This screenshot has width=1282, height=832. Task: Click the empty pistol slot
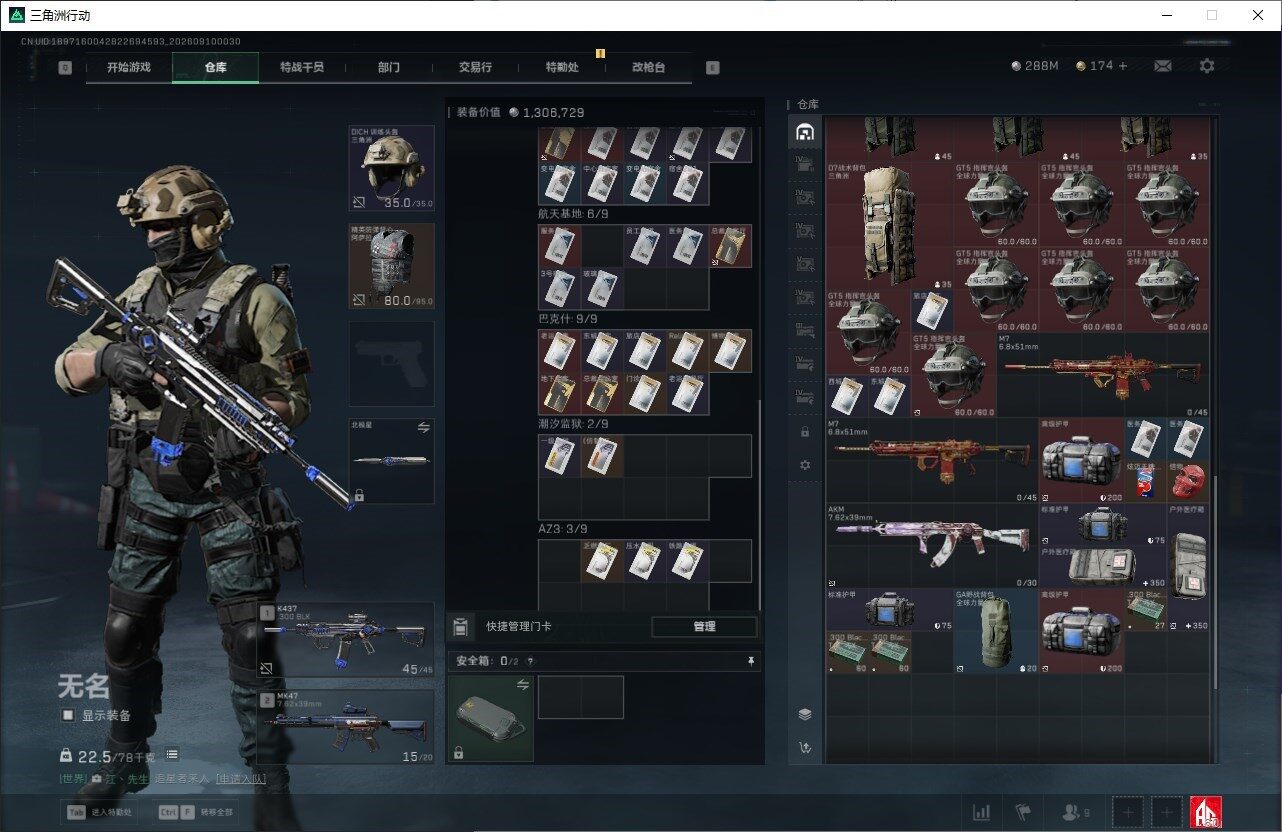[391, 364]
